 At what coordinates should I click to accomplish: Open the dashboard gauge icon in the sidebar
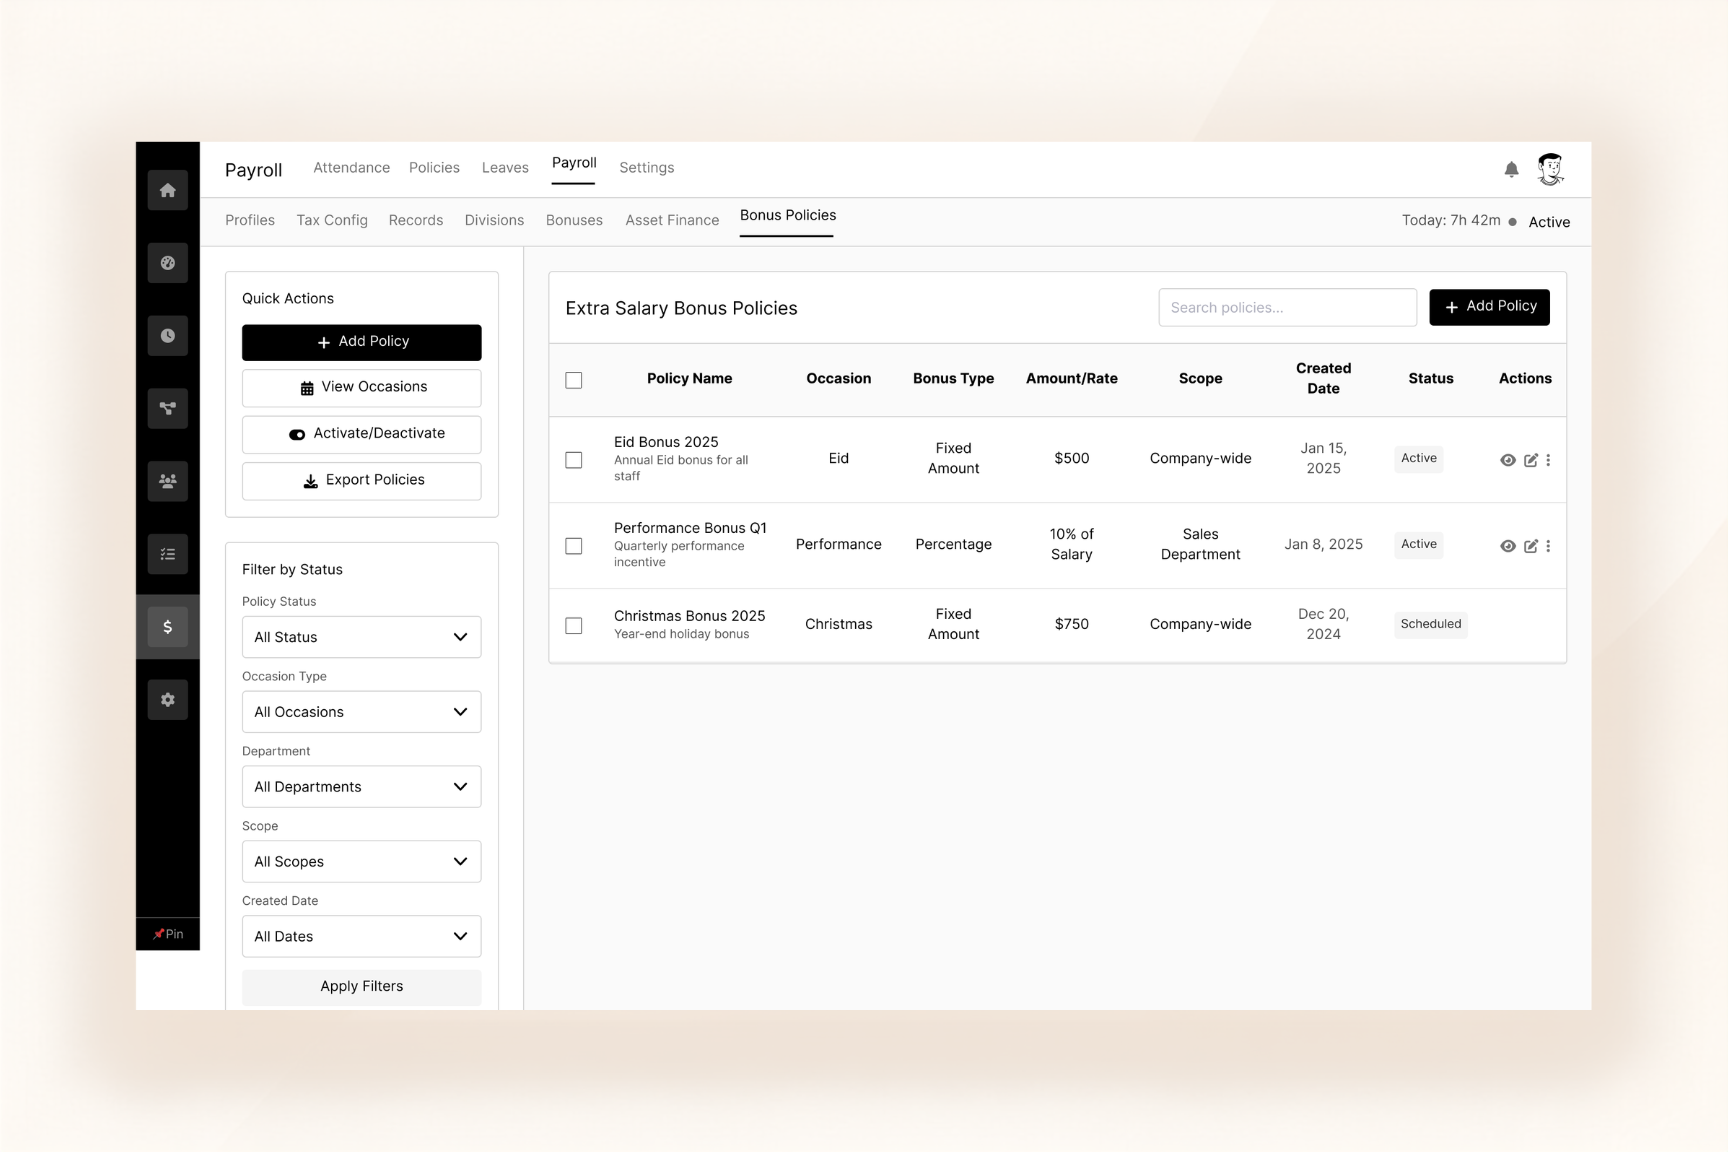click(168, 263)
